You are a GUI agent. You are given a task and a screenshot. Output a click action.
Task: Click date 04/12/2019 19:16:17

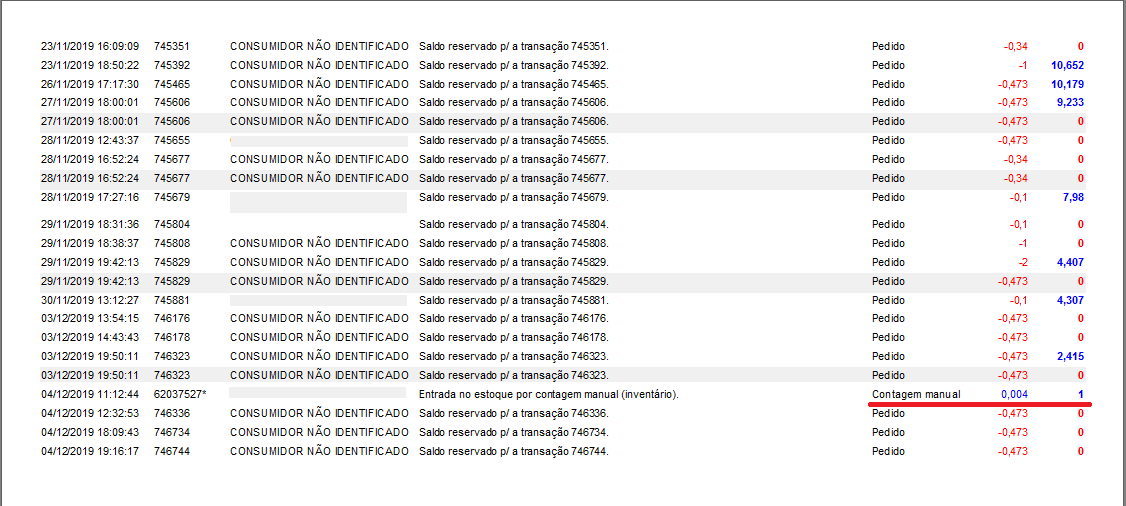click(90, 451)
